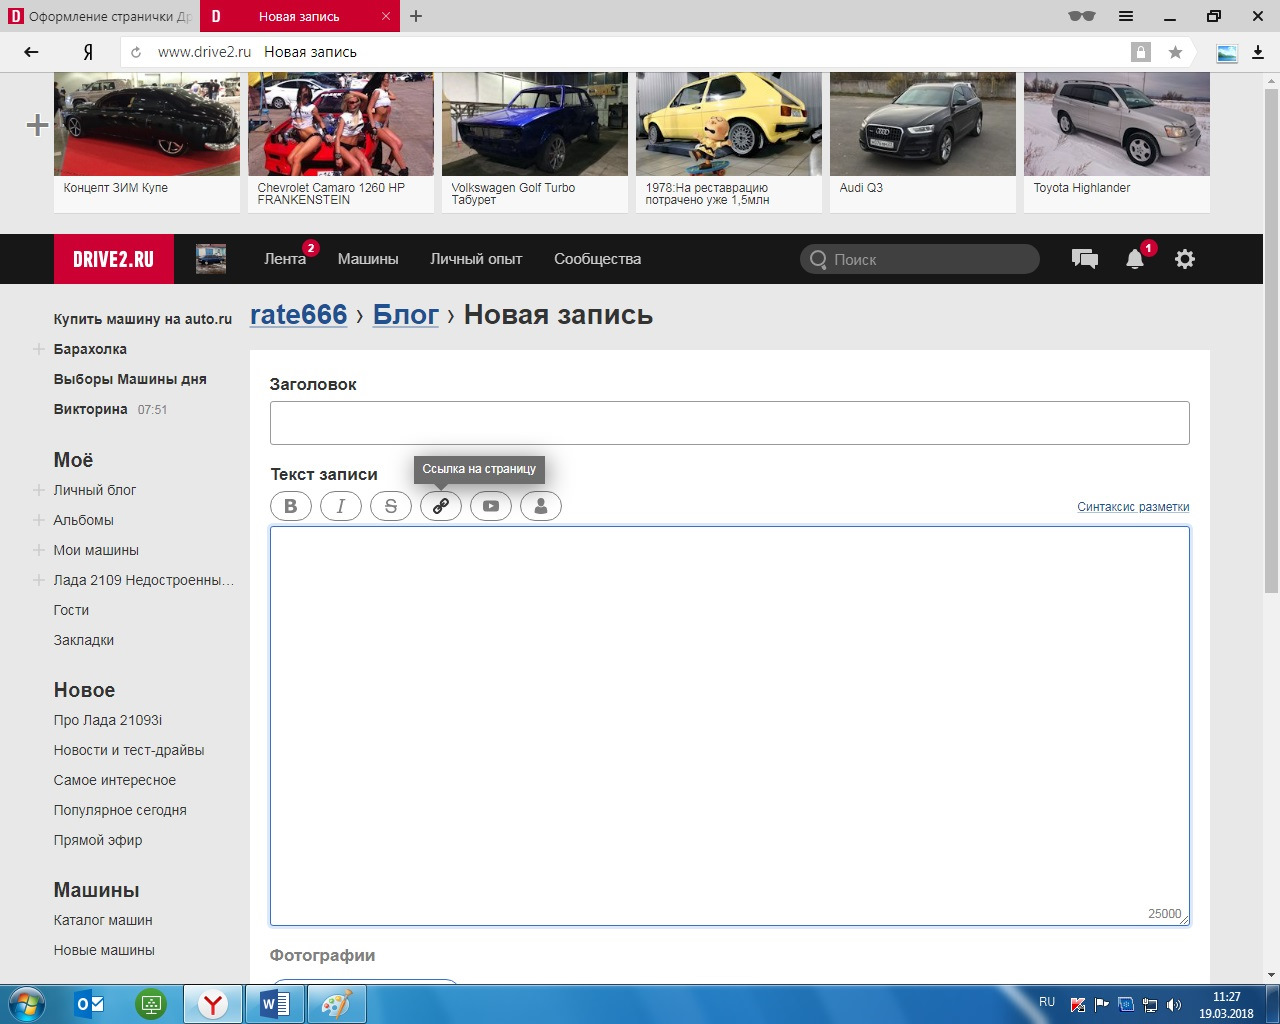Open the Chevrolet Camaro 1260 HP card
Viewport: 1280px width, 1024px height.
click(x=341, y=142)
